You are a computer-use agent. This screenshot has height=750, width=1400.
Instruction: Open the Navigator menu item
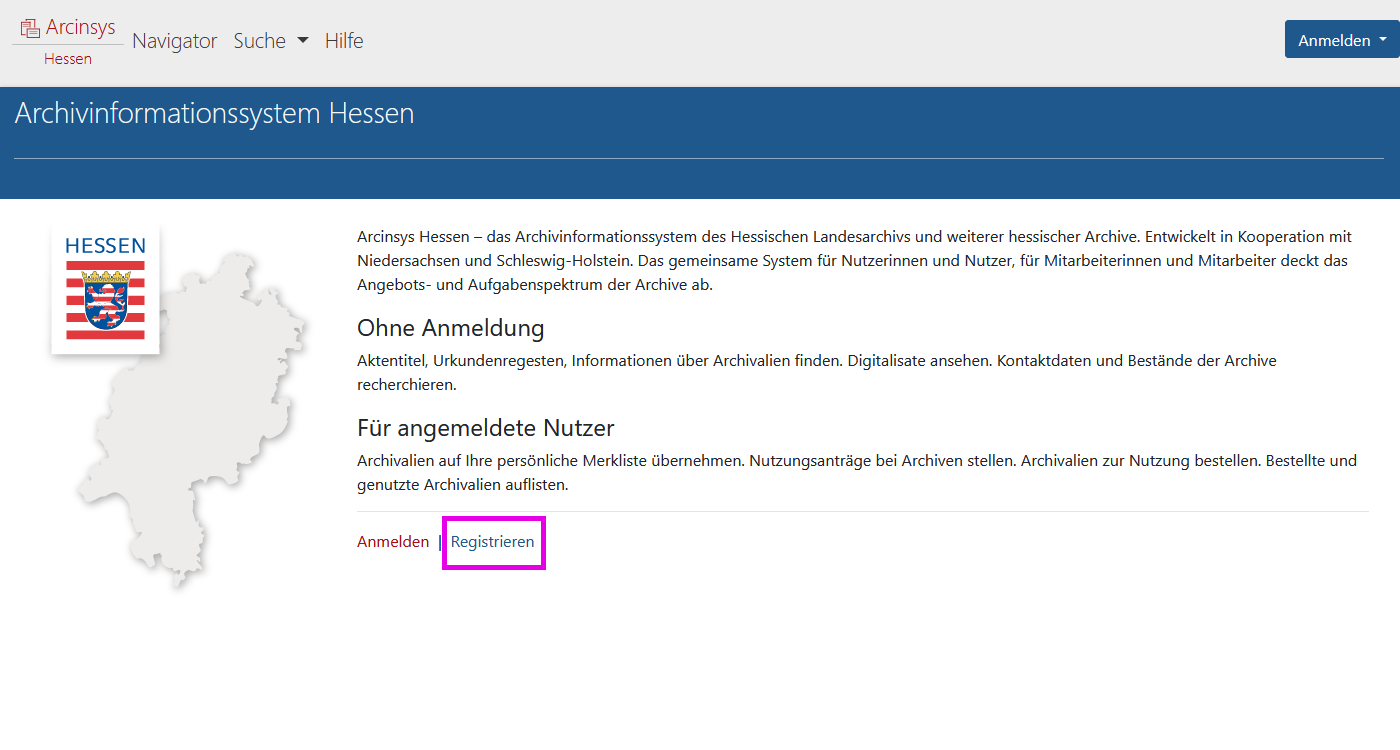pos(175,41)
